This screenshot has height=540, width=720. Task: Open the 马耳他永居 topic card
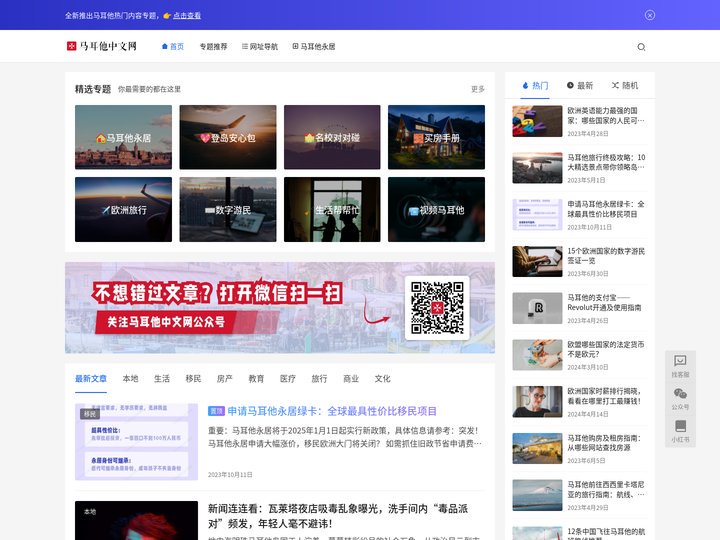click(x=124, y=137)
